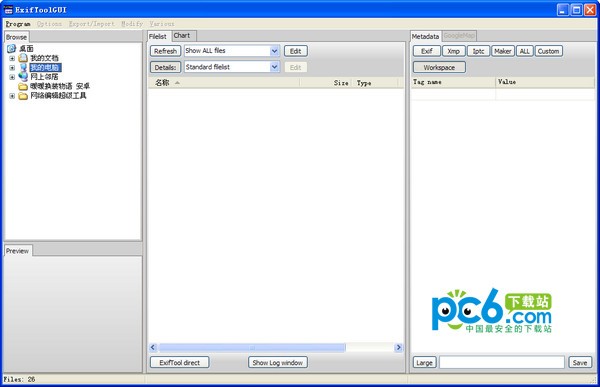Select the 桌面 root tree item
600x387 pixels.
click(26, 49)
